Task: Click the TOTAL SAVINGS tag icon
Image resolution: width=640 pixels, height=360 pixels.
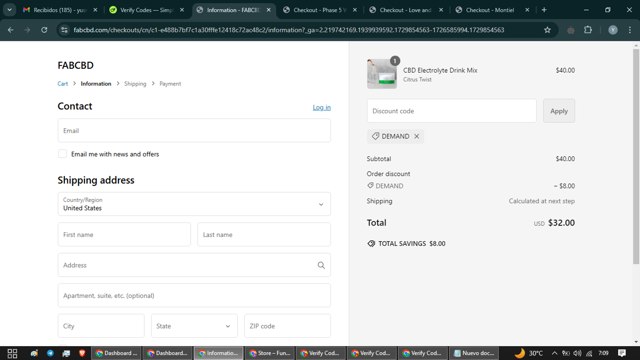Action: pos(371,244)
